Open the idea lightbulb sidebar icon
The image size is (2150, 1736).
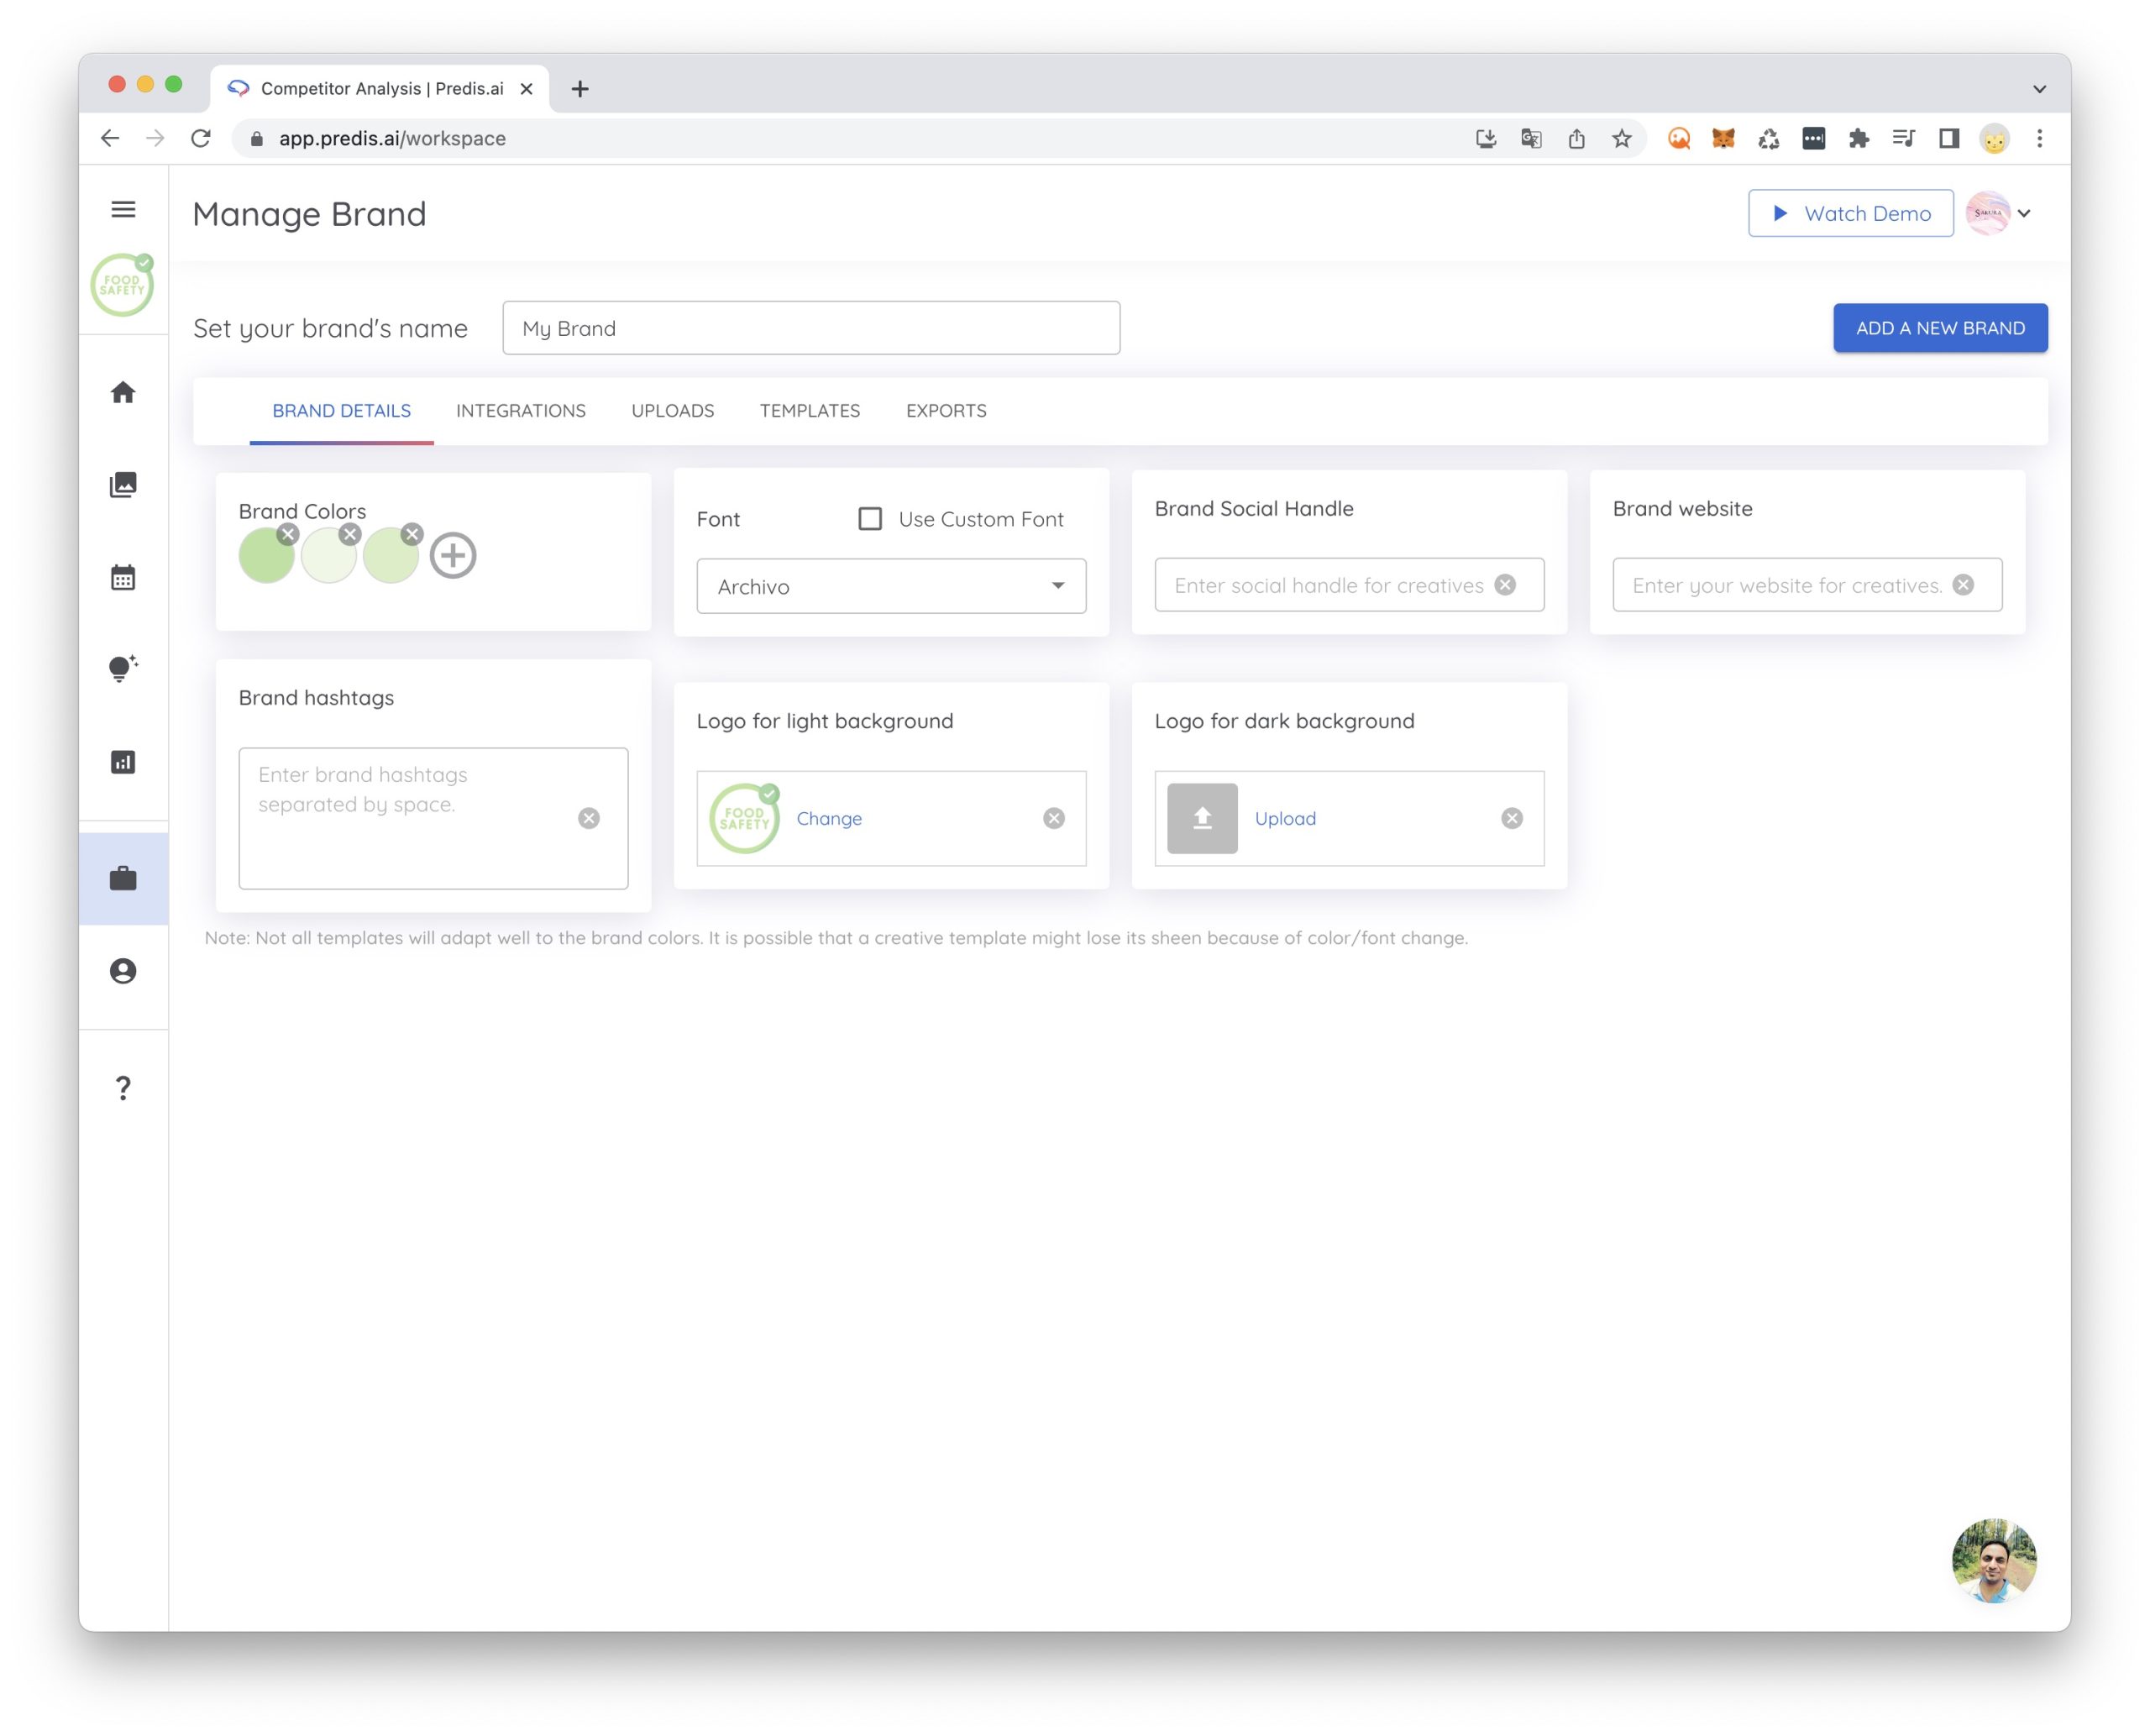click(123, 669)
